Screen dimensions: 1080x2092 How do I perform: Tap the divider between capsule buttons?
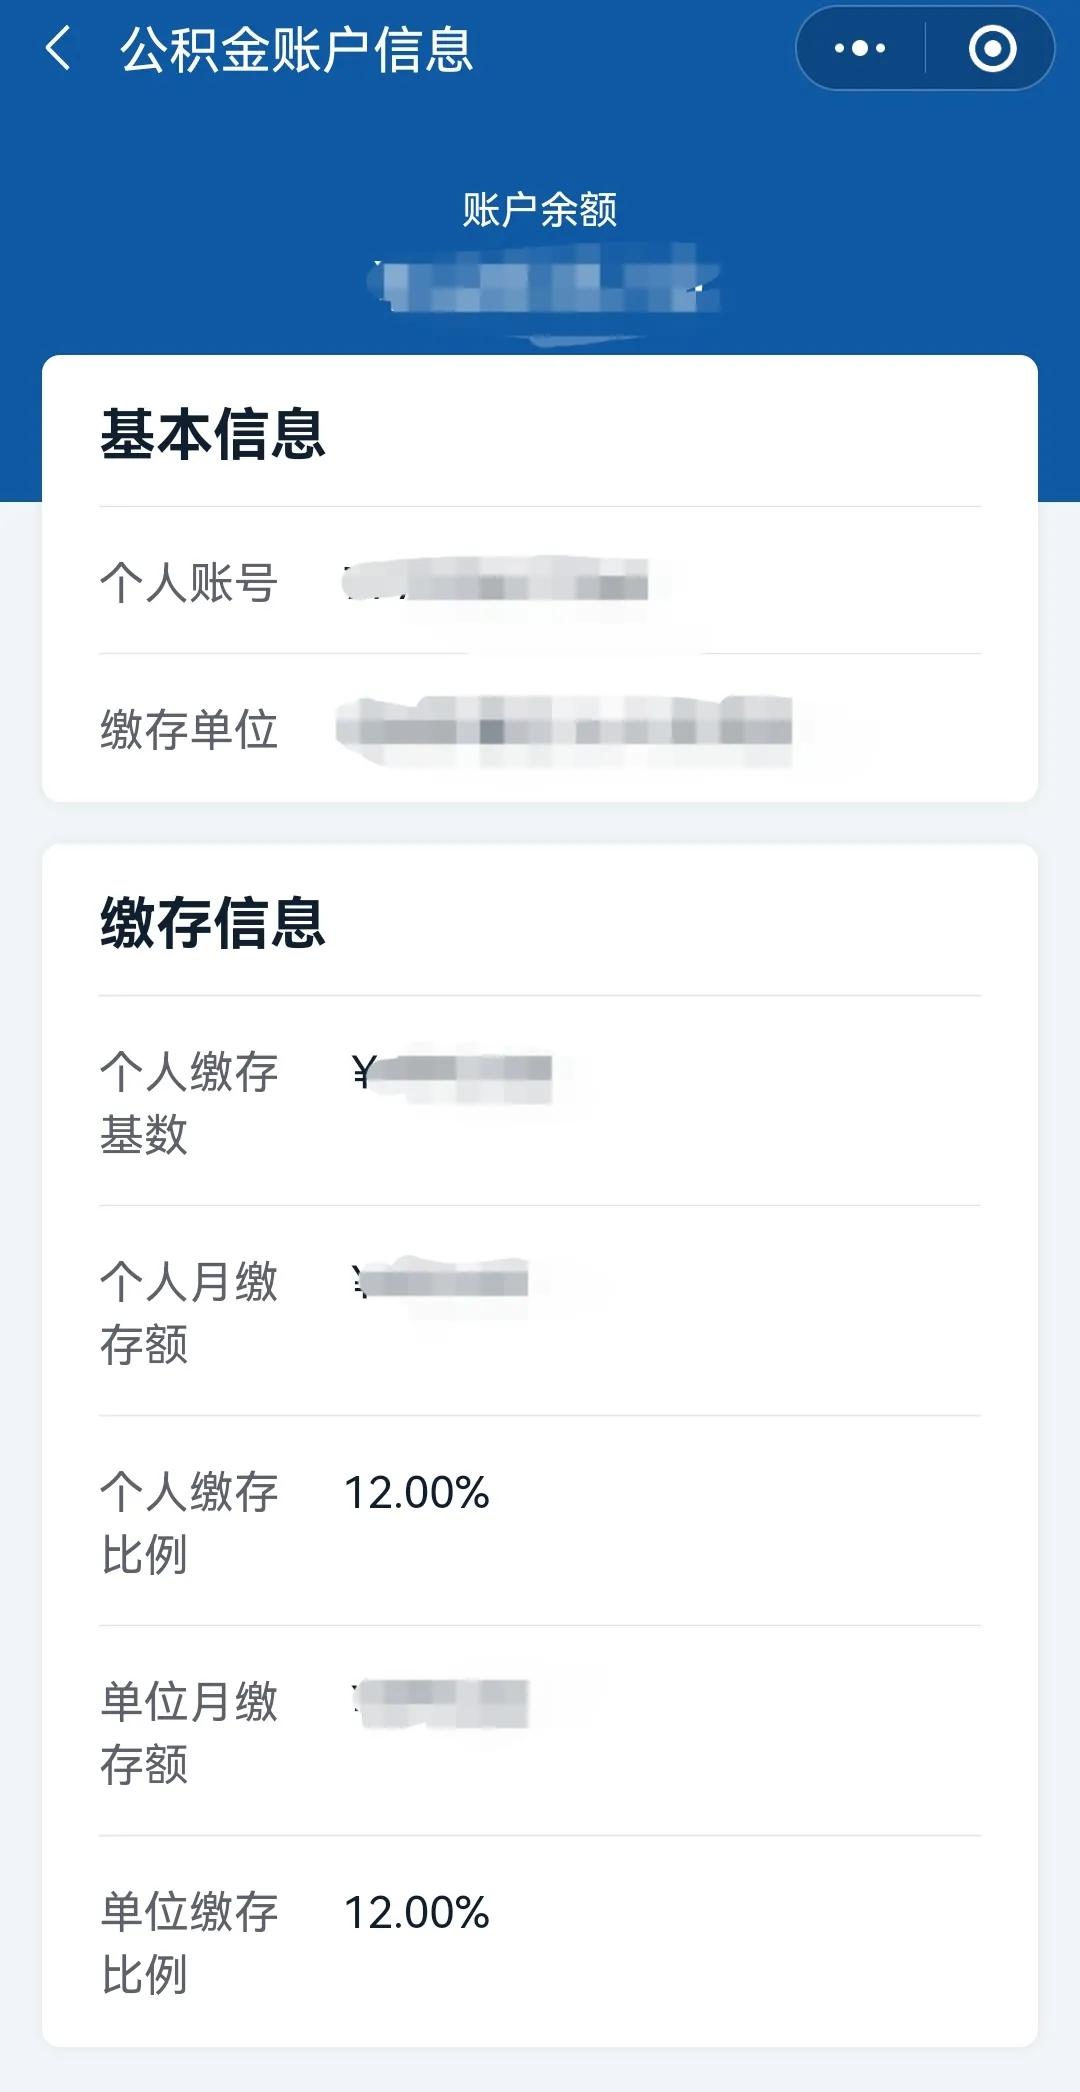(925, 47)
